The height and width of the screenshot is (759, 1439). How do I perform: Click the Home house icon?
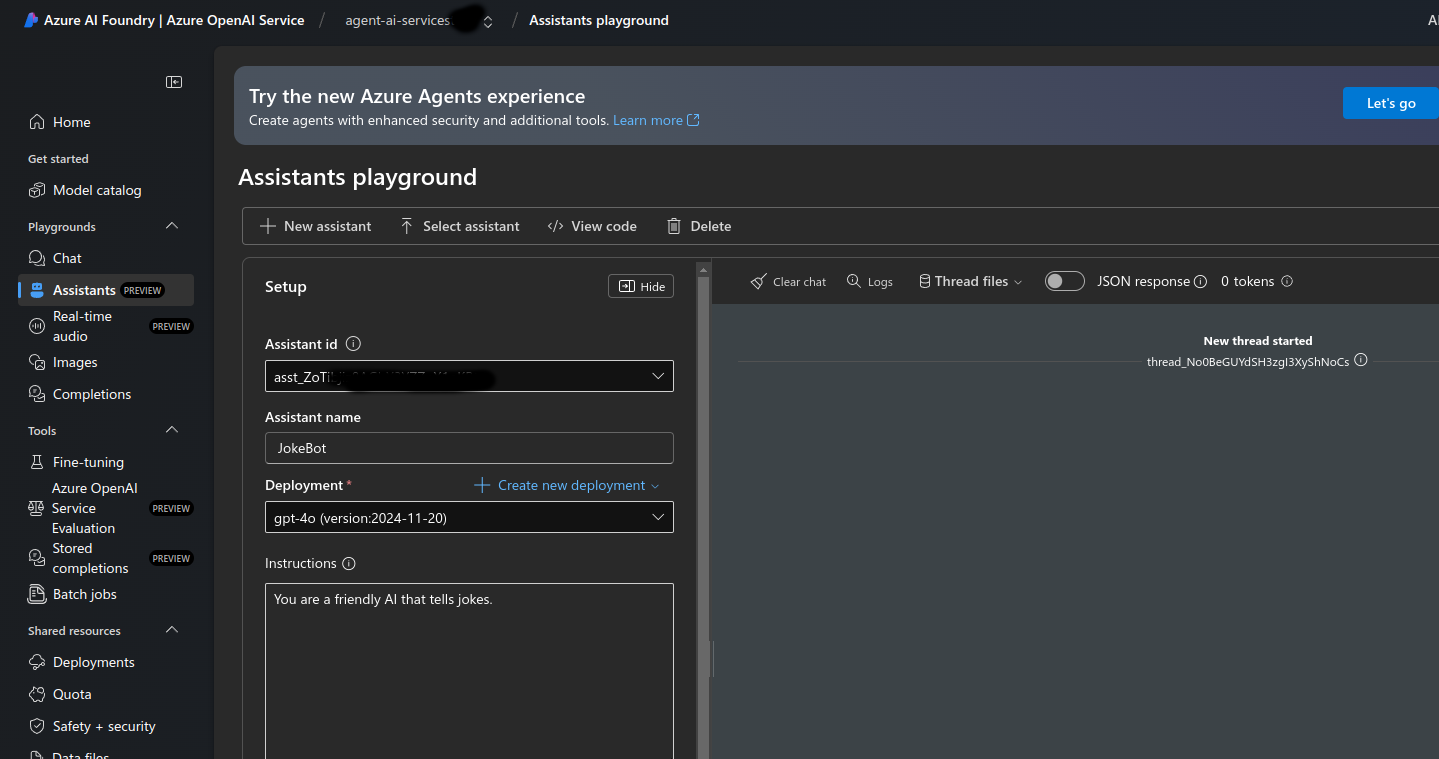pyautogui.click(x=37, y=122)
